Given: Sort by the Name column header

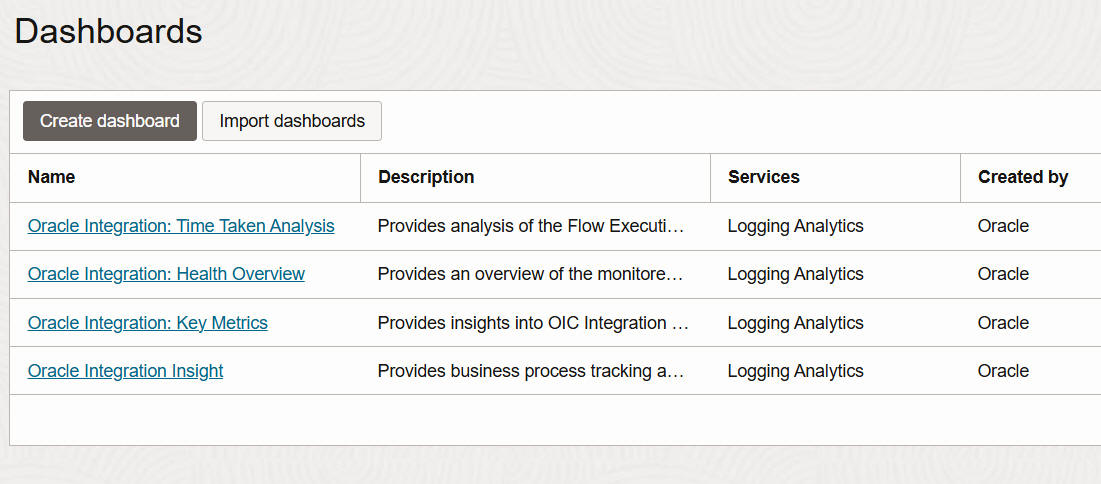Looking at the screenshot, I should click(52, 177).
